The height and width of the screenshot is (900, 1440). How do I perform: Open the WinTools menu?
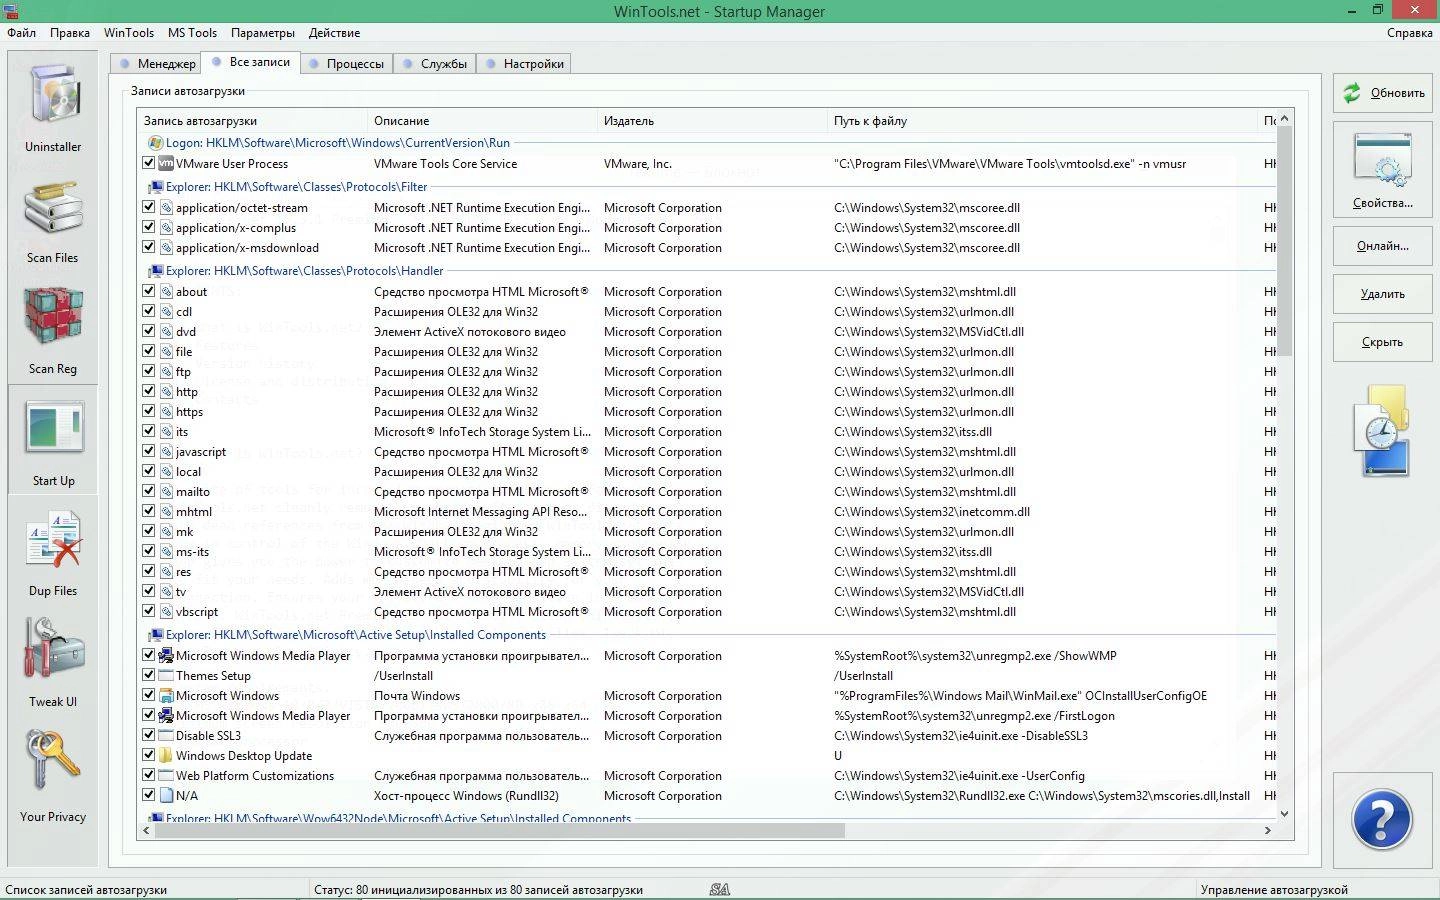click(129, 33)
